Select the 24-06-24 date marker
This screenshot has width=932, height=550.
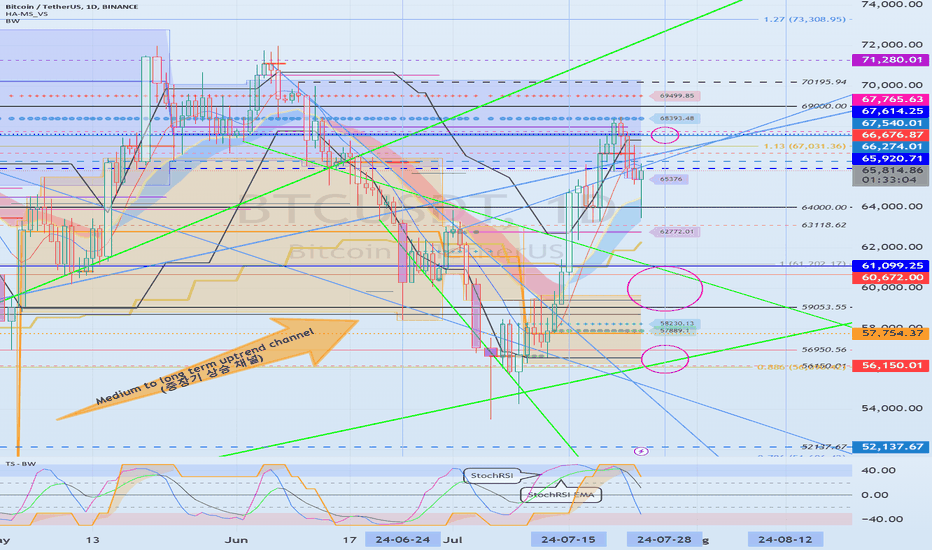click(x=403, y=539)
